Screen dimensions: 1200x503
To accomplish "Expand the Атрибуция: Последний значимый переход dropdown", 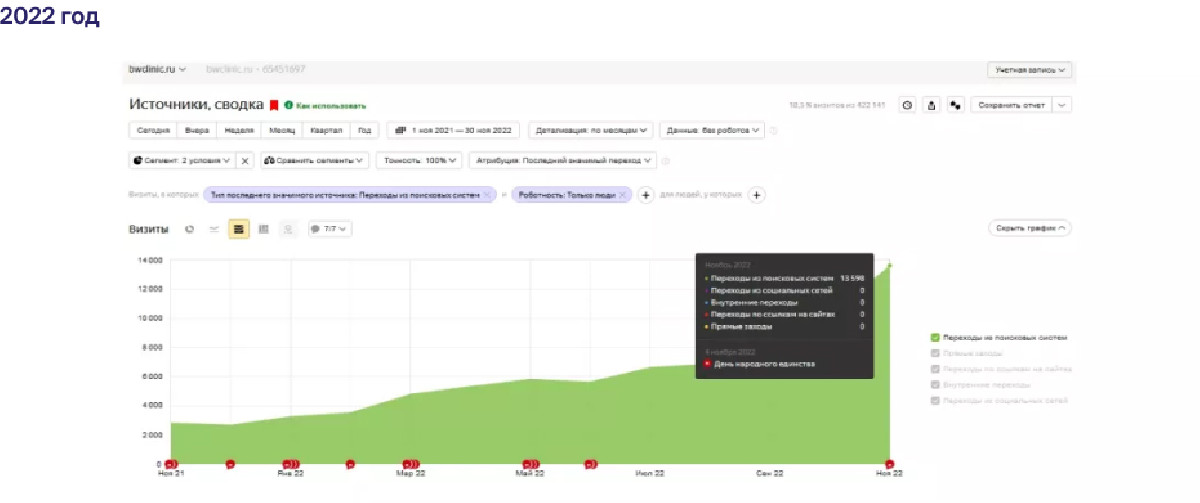I will coord(563,160).
